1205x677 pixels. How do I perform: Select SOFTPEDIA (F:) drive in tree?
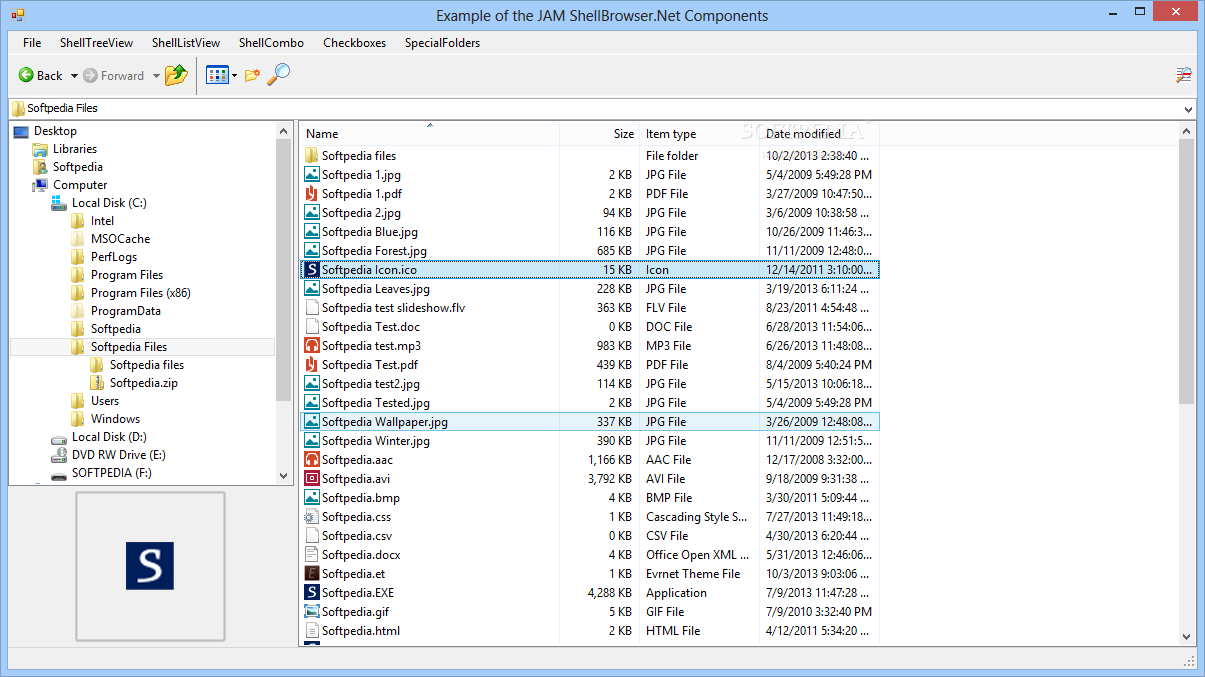tap(111, 473)
